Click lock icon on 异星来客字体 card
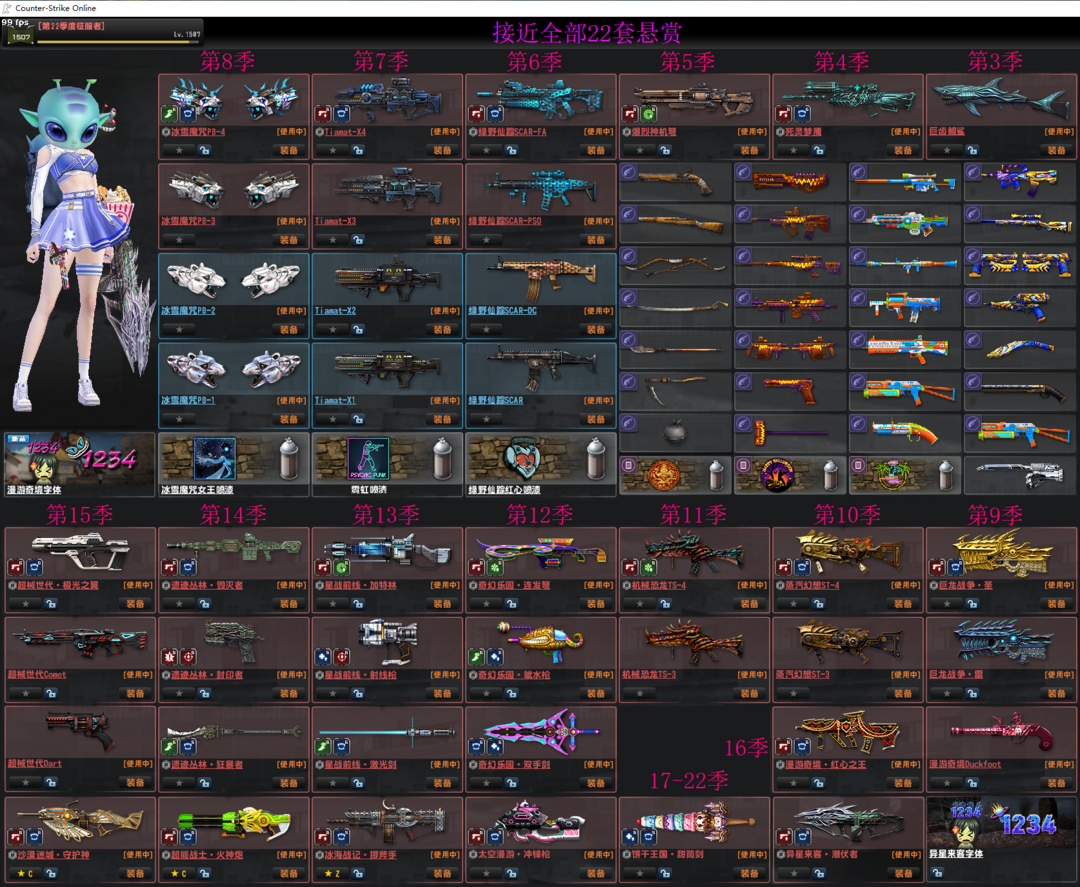The width and height of the screenshot is (1080, 887). point(937,872)
